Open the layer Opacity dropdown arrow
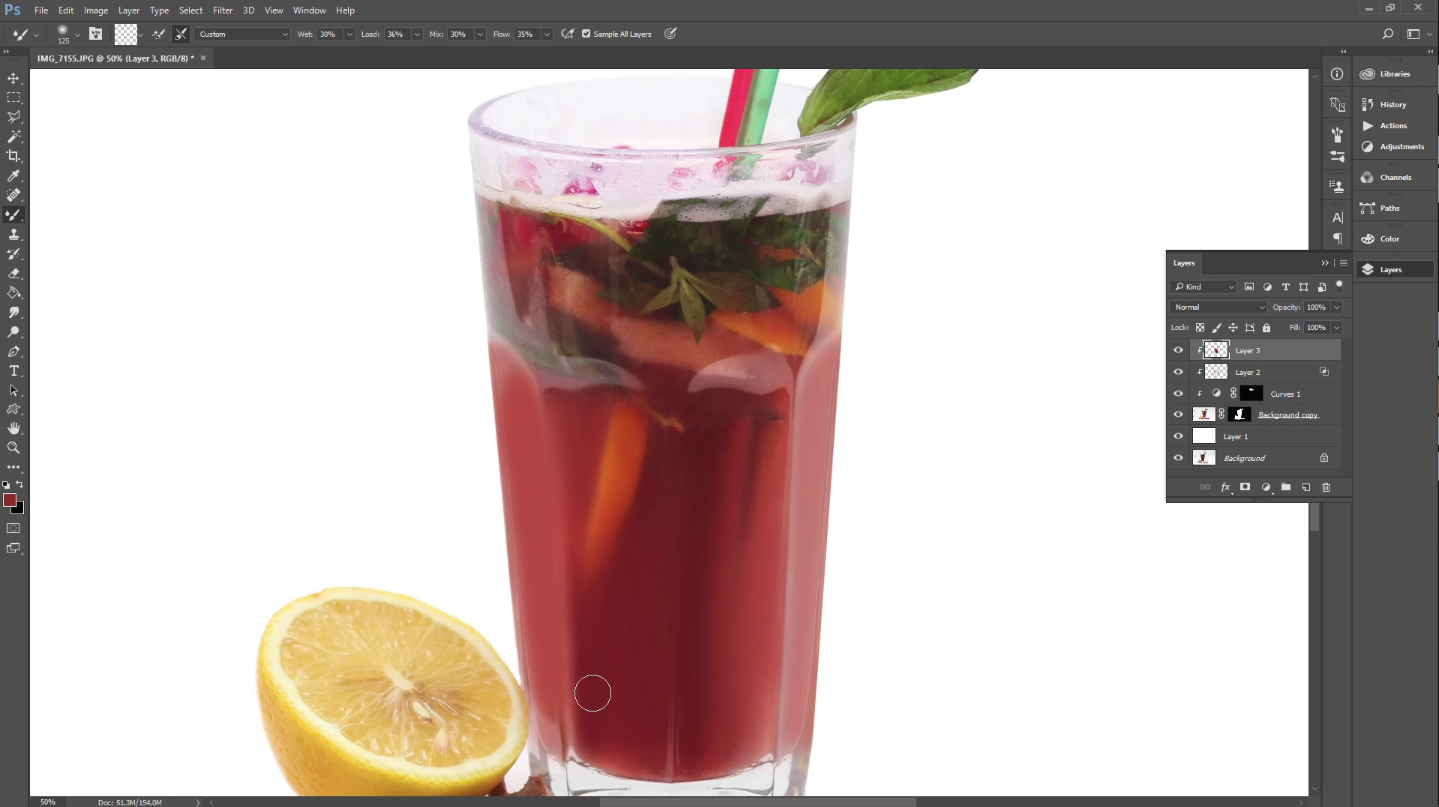 1337,307
